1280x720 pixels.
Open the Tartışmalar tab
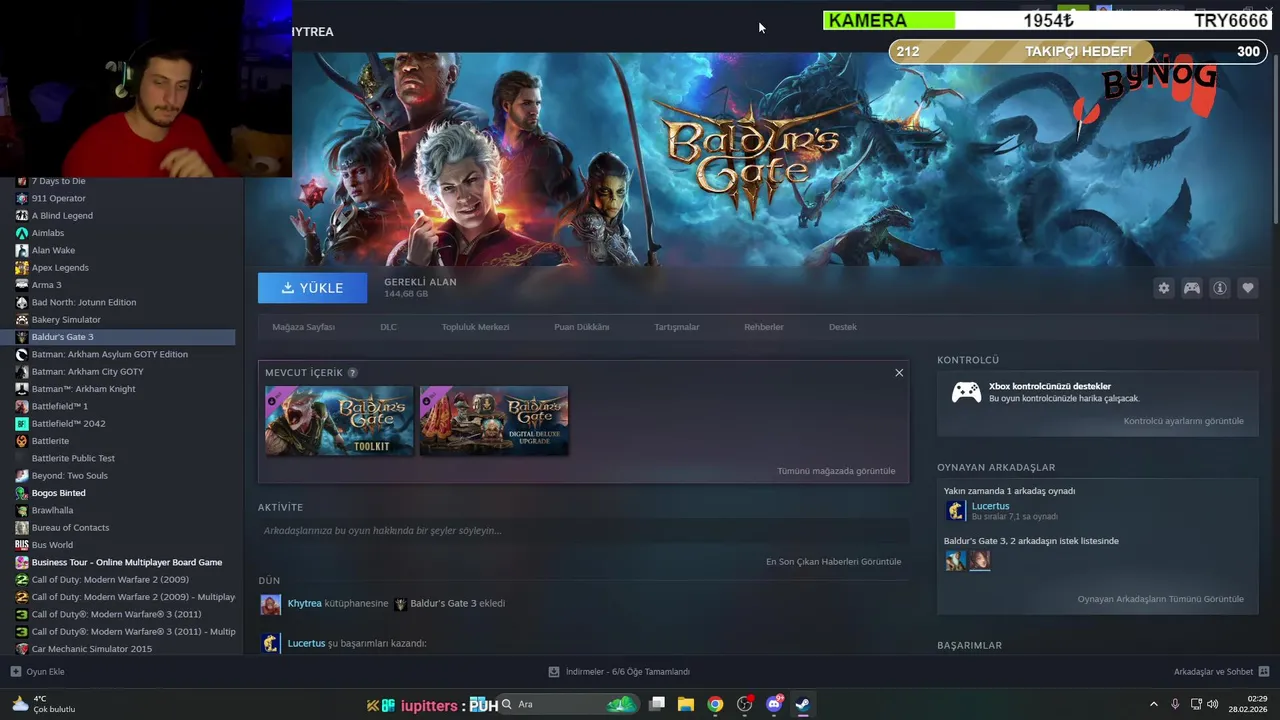(x=677, y=327)
